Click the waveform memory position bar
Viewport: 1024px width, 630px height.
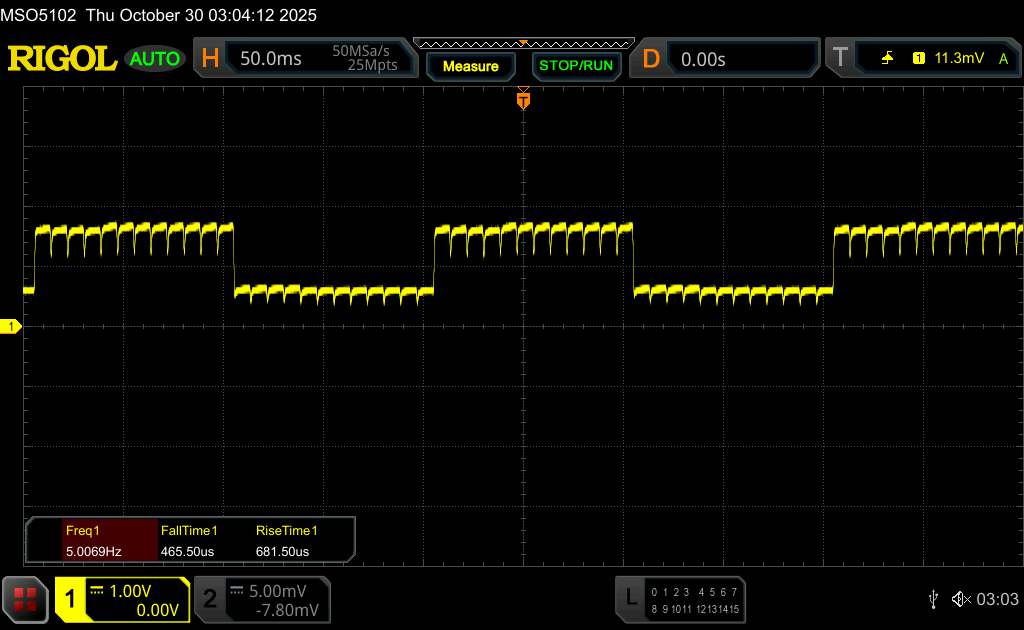522,43
